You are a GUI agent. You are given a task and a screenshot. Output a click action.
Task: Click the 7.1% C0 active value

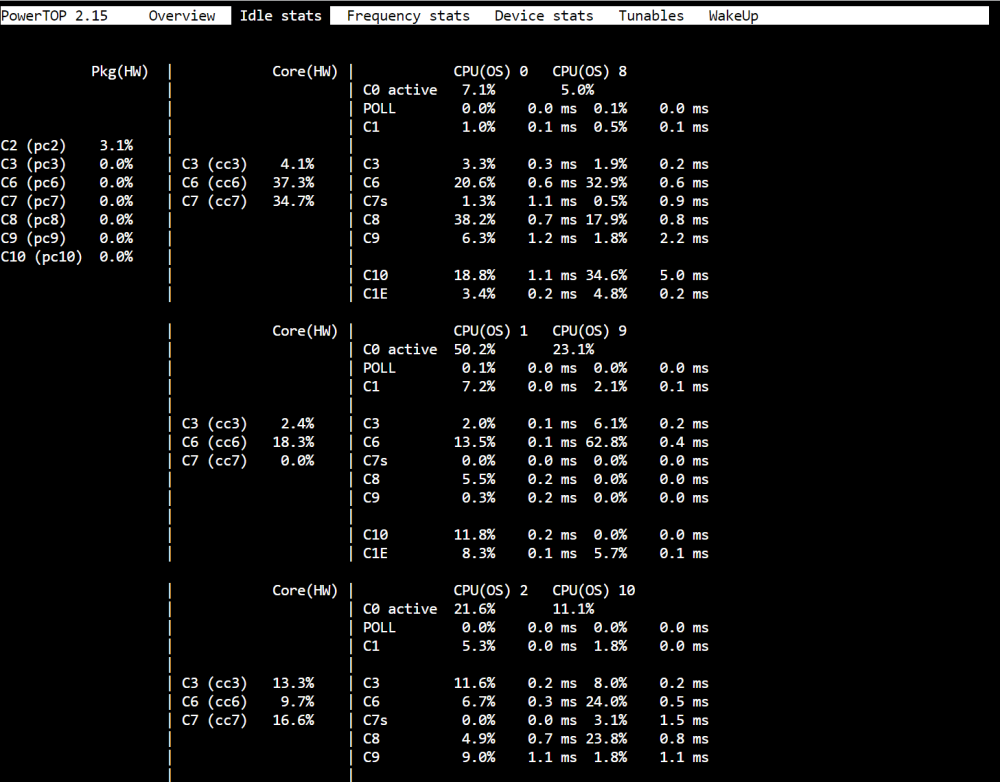coord(478,90)
